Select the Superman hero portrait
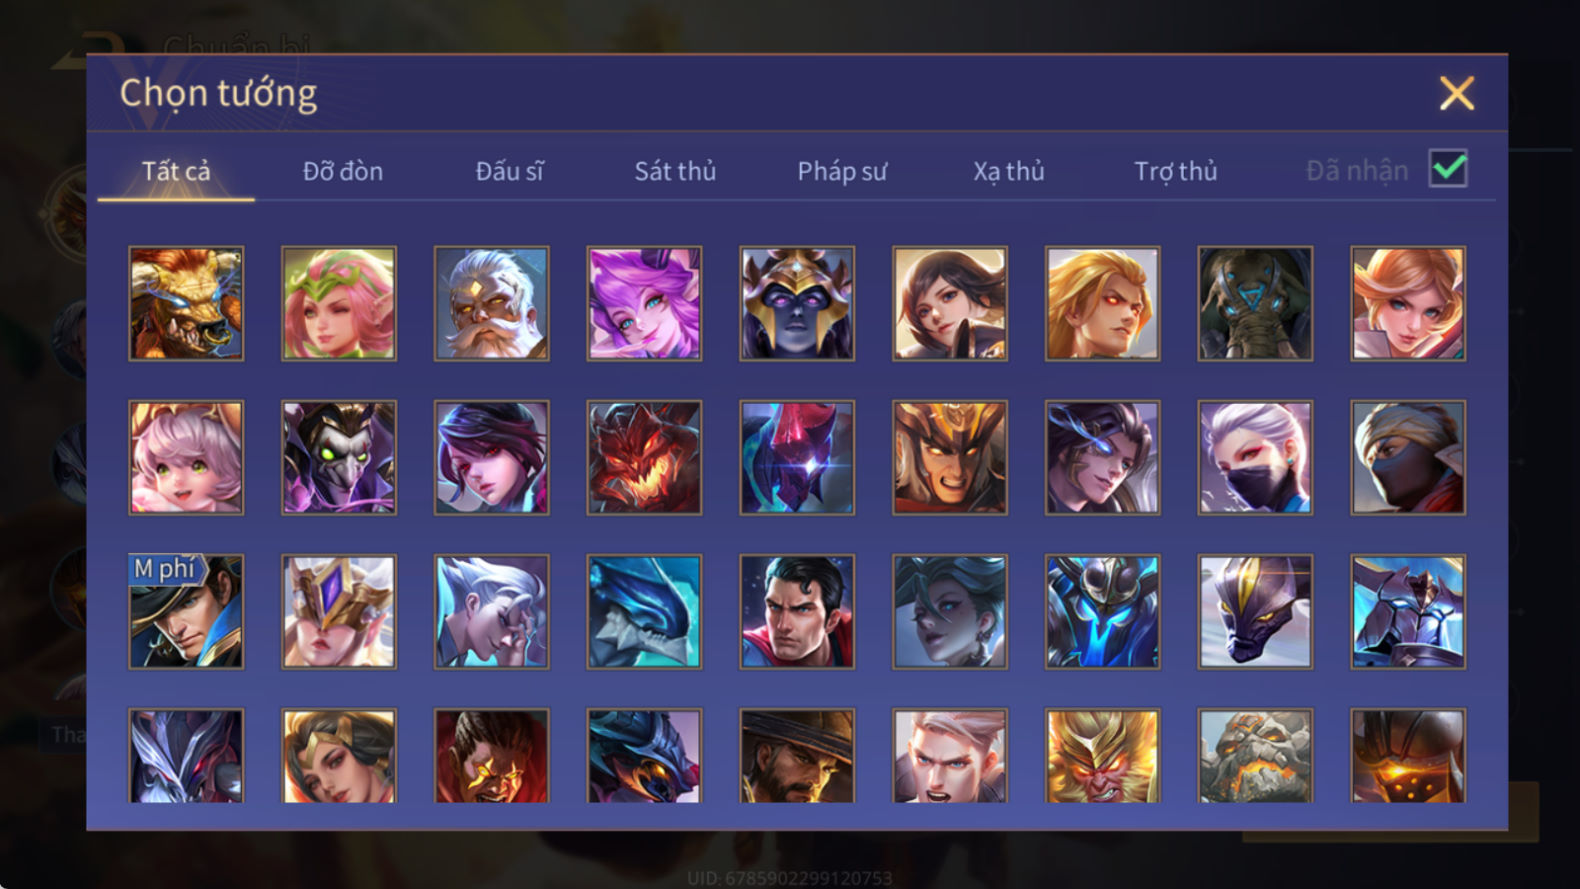The width and height of the screenshot is (1580, 889). 797,612
